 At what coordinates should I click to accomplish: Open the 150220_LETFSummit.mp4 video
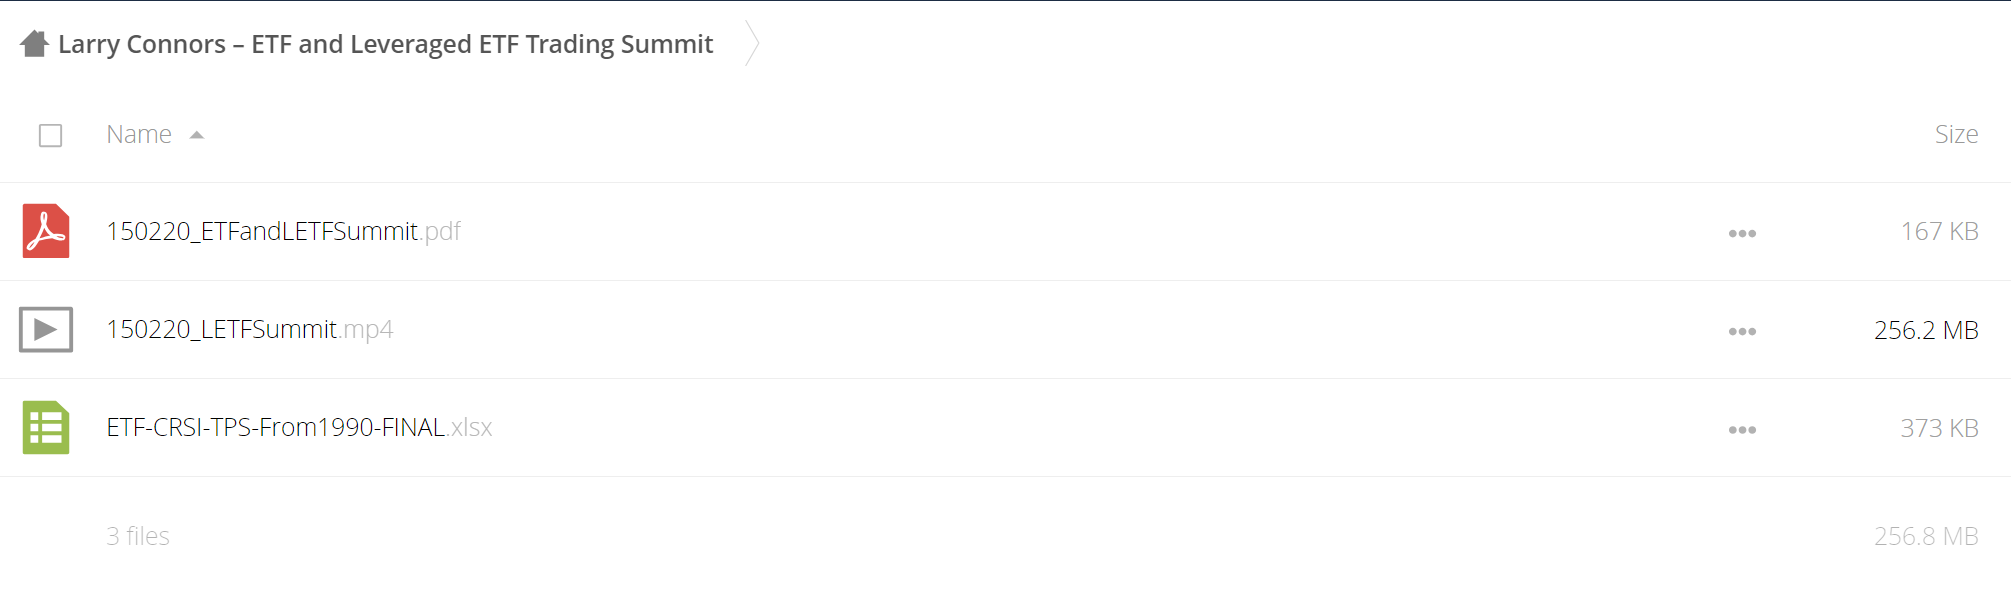tap(249, 329)
